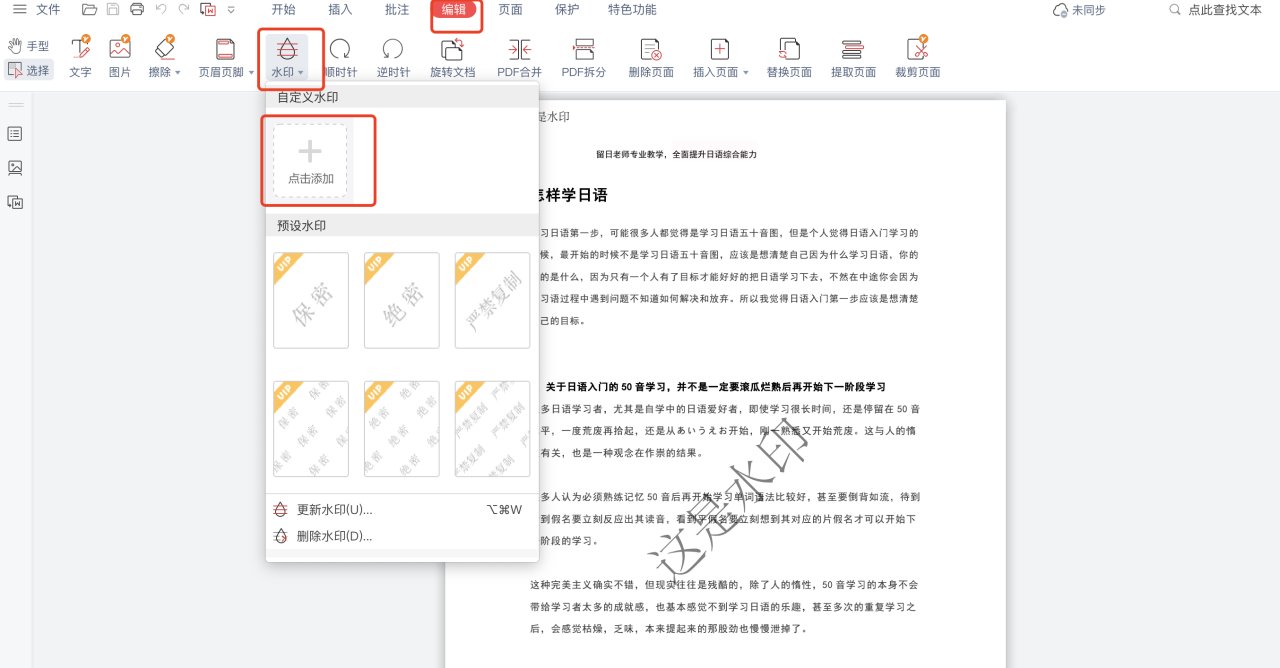
Task: Open the 提取页面 extract pages tool
Action: [x=852, y=55]
